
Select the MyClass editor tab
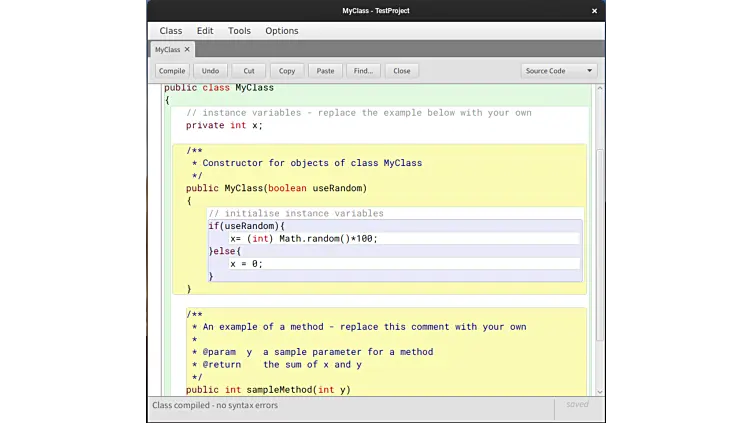coord(167,49)
